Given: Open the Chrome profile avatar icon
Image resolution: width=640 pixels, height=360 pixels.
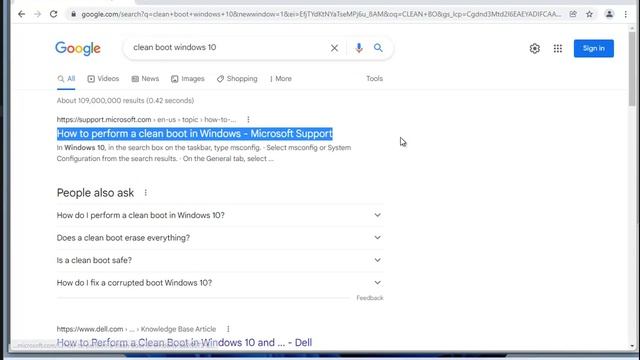Looking at the screenshot, I should coord(609,14).
